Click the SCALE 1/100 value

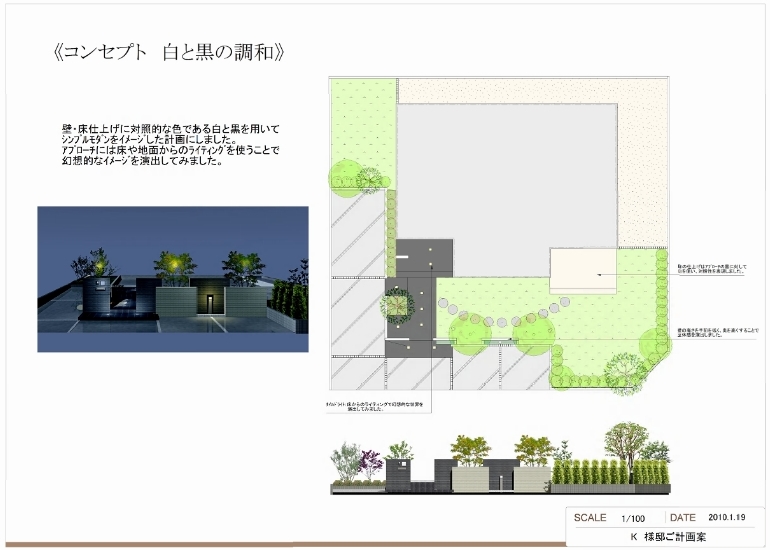click(632, 518)
